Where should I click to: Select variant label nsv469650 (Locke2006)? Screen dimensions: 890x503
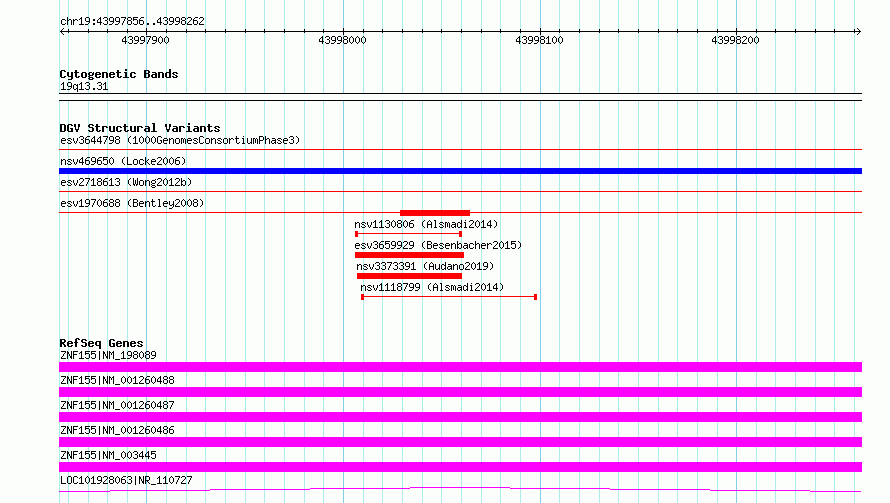pyautogui.click(x=123, y=161)
